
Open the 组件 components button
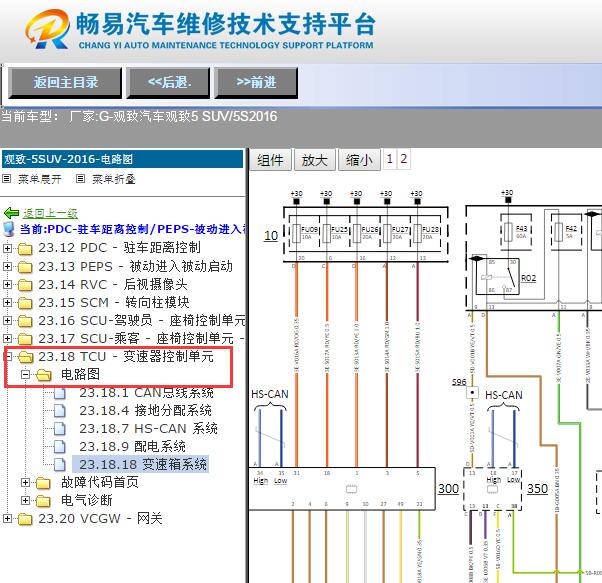270,160
